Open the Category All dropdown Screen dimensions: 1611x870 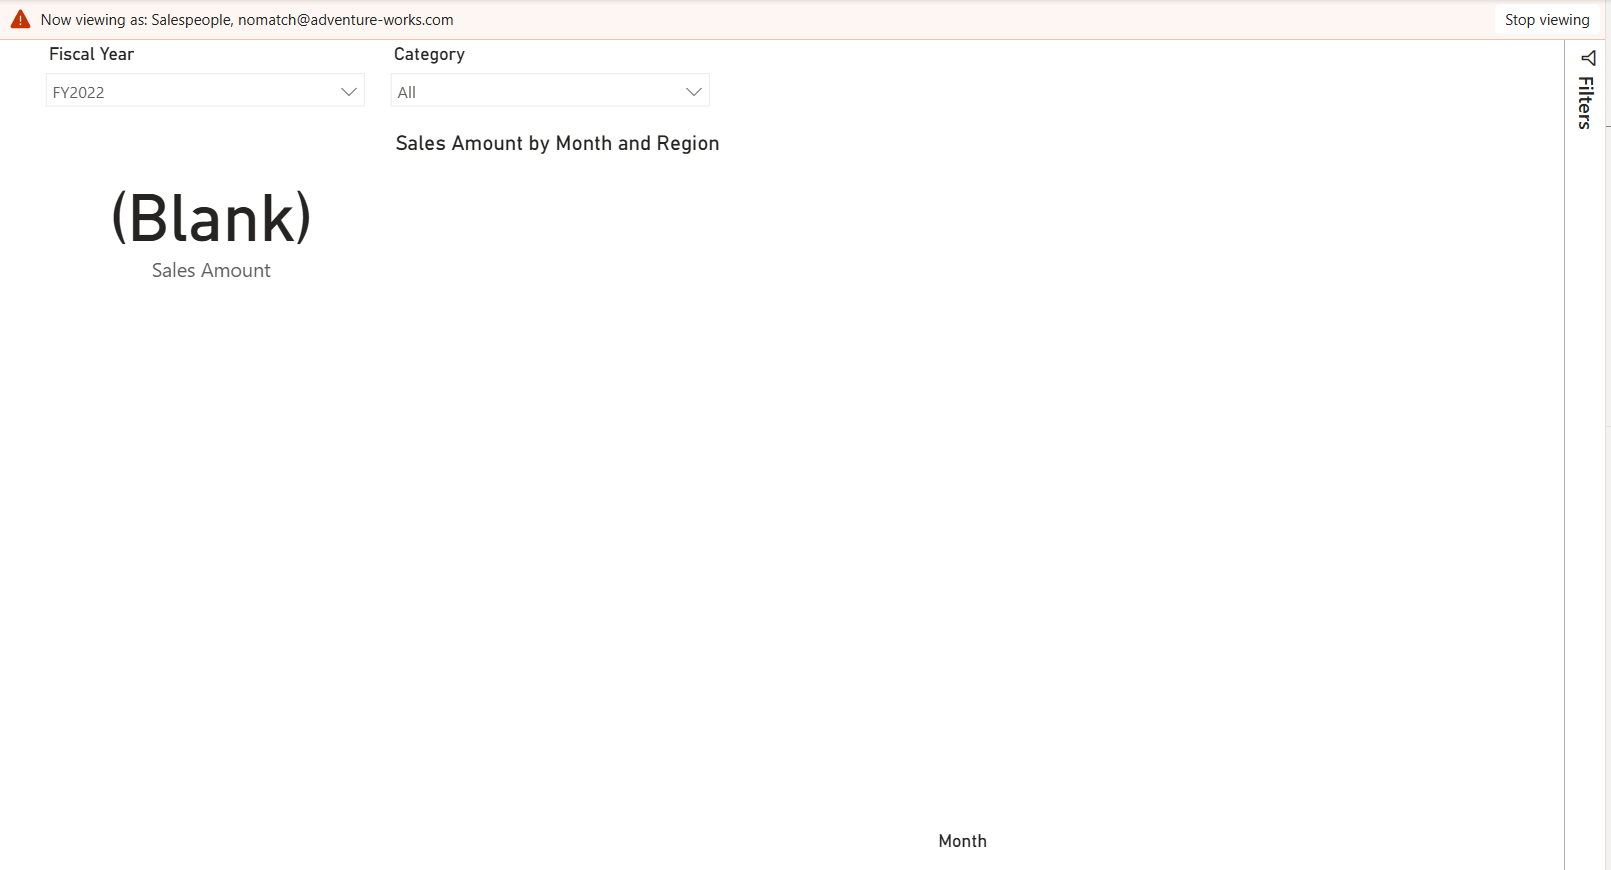click(x=550, y=91)
